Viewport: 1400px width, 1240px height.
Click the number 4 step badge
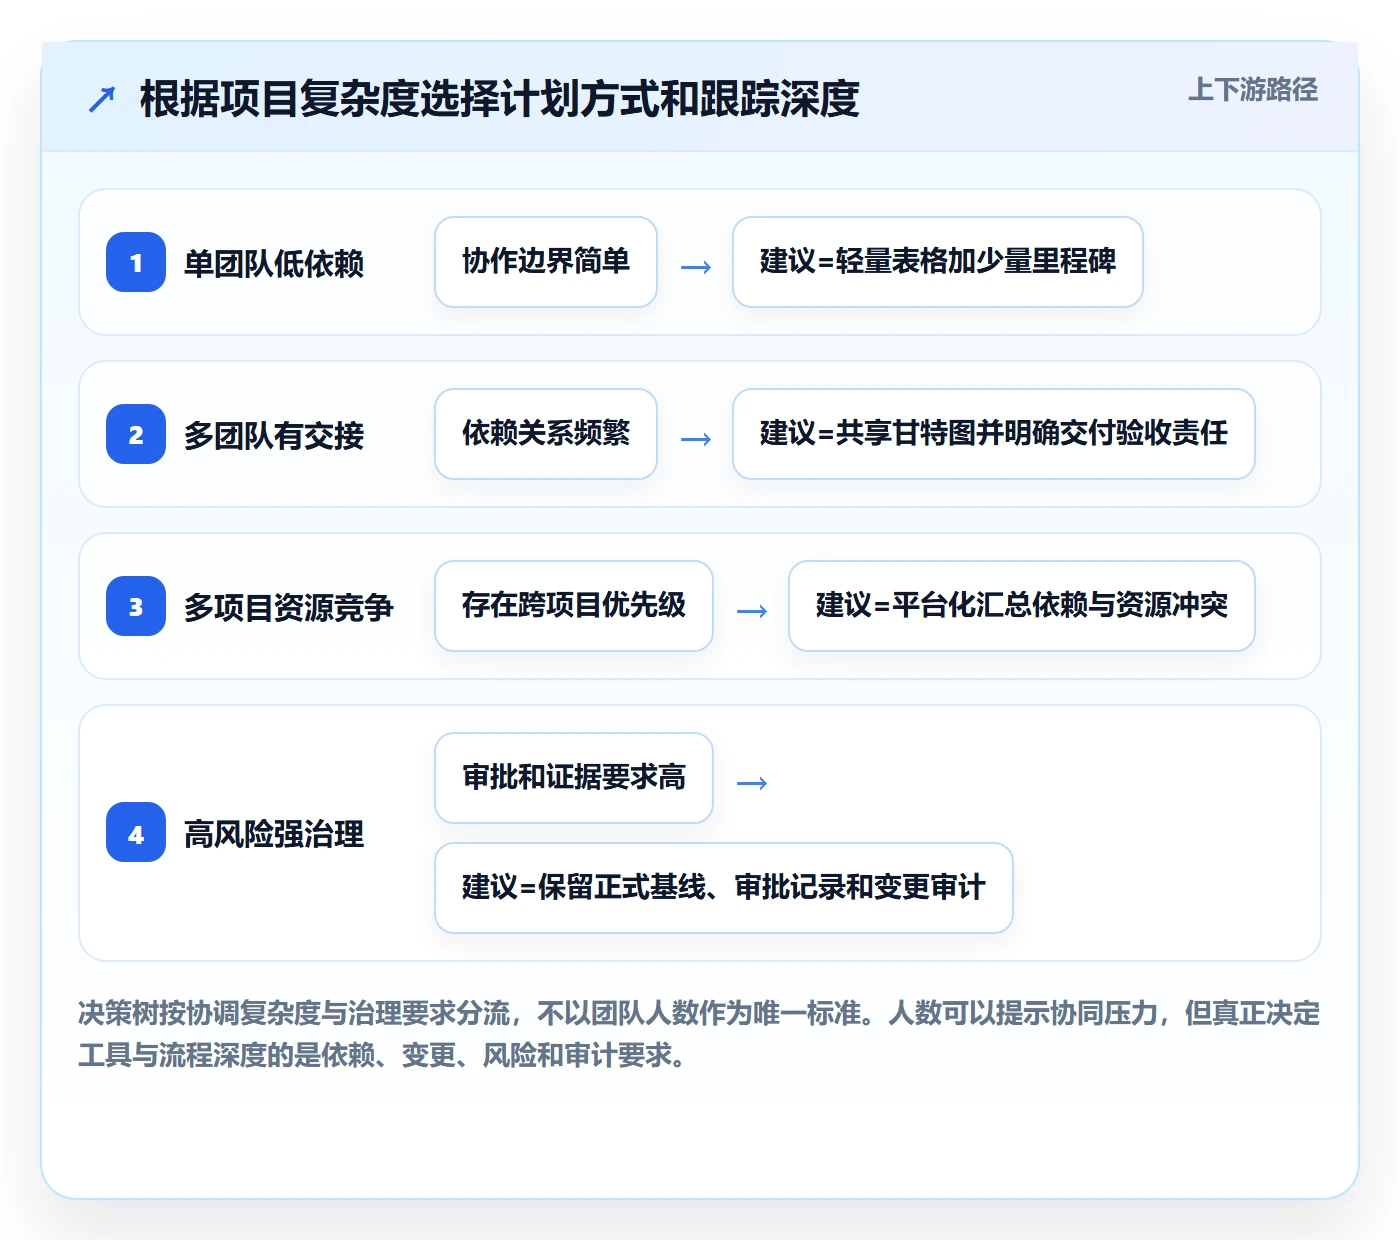point(136,833)
